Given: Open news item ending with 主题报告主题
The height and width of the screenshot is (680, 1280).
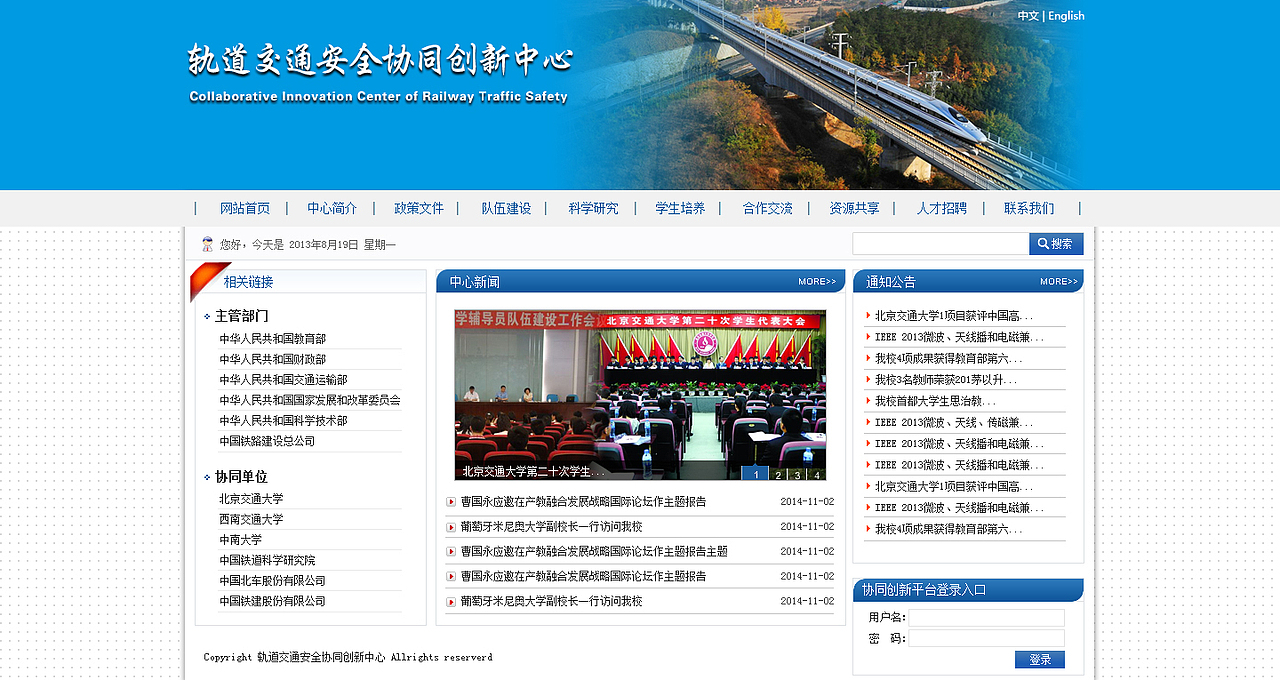Looking at the screenshot, I should click(x=594, y=552).
